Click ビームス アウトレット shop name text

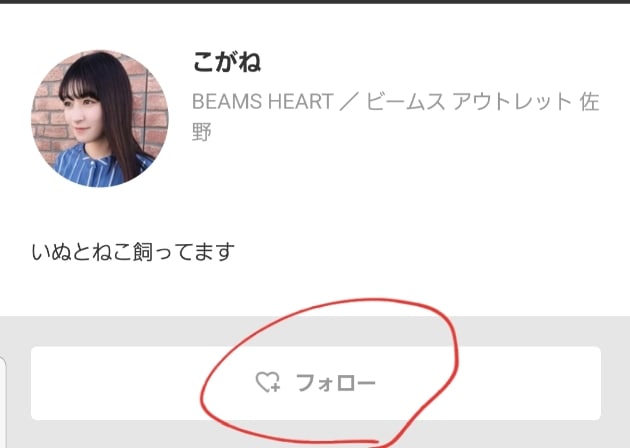pos(468,101)
